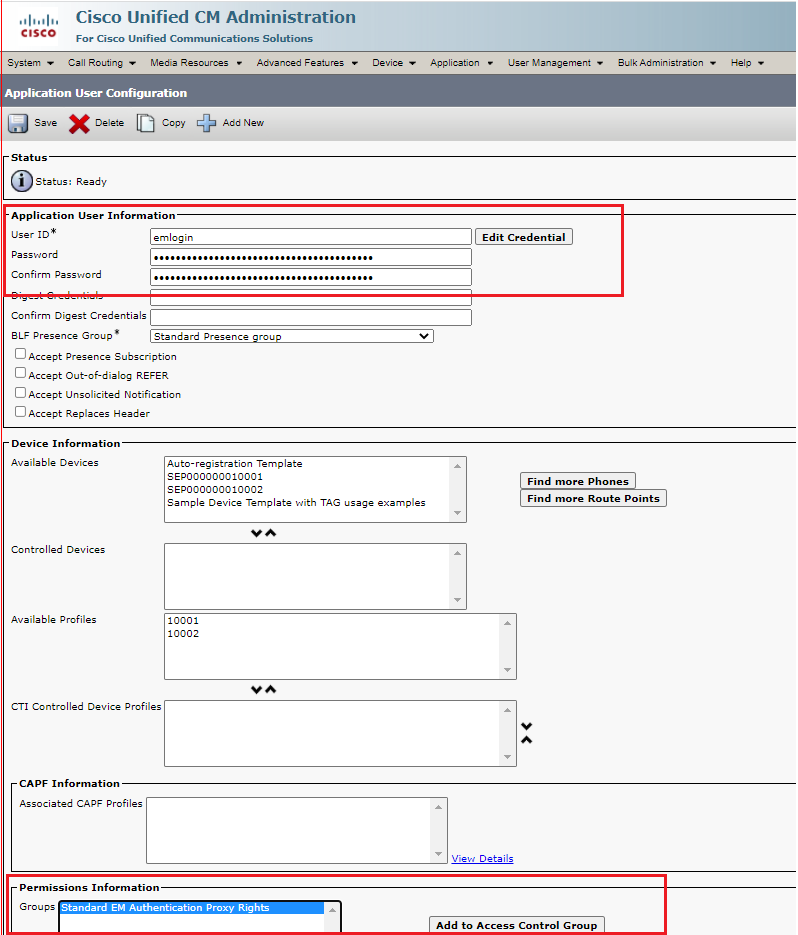Click the Status info icon
Screen dimensions: 798x935
point(21,181)
